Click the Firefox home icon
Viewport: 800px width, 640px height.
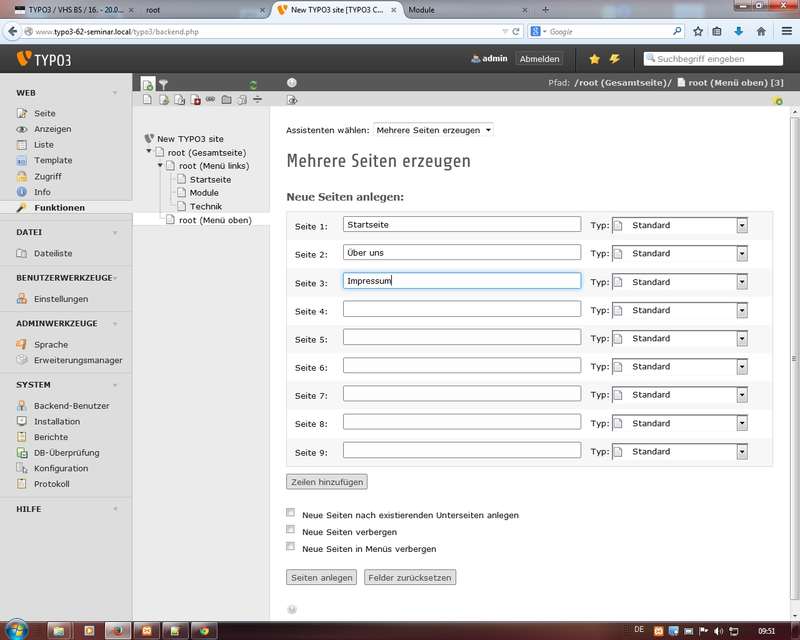[761, 32]
